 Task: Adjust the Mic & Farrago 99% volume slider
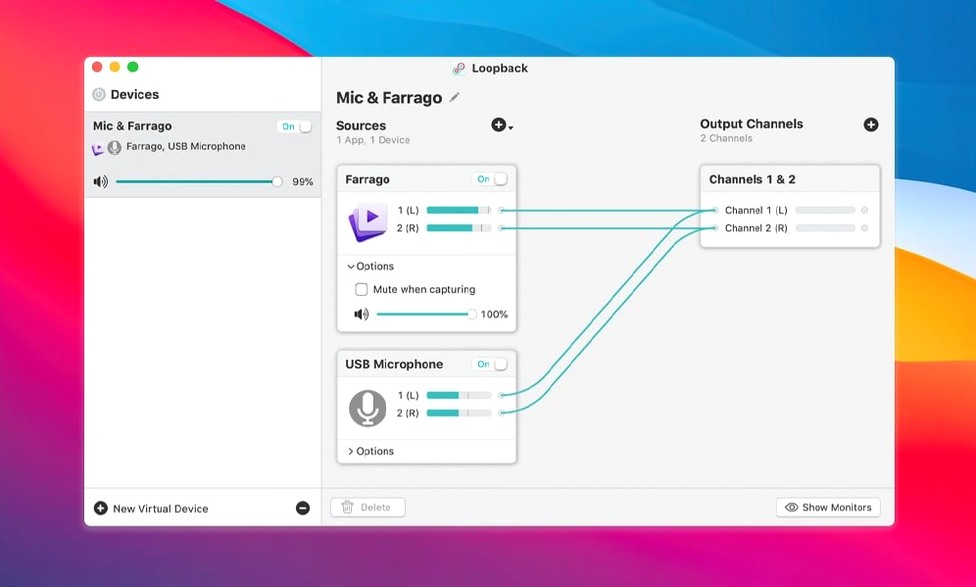coord(199,182)
